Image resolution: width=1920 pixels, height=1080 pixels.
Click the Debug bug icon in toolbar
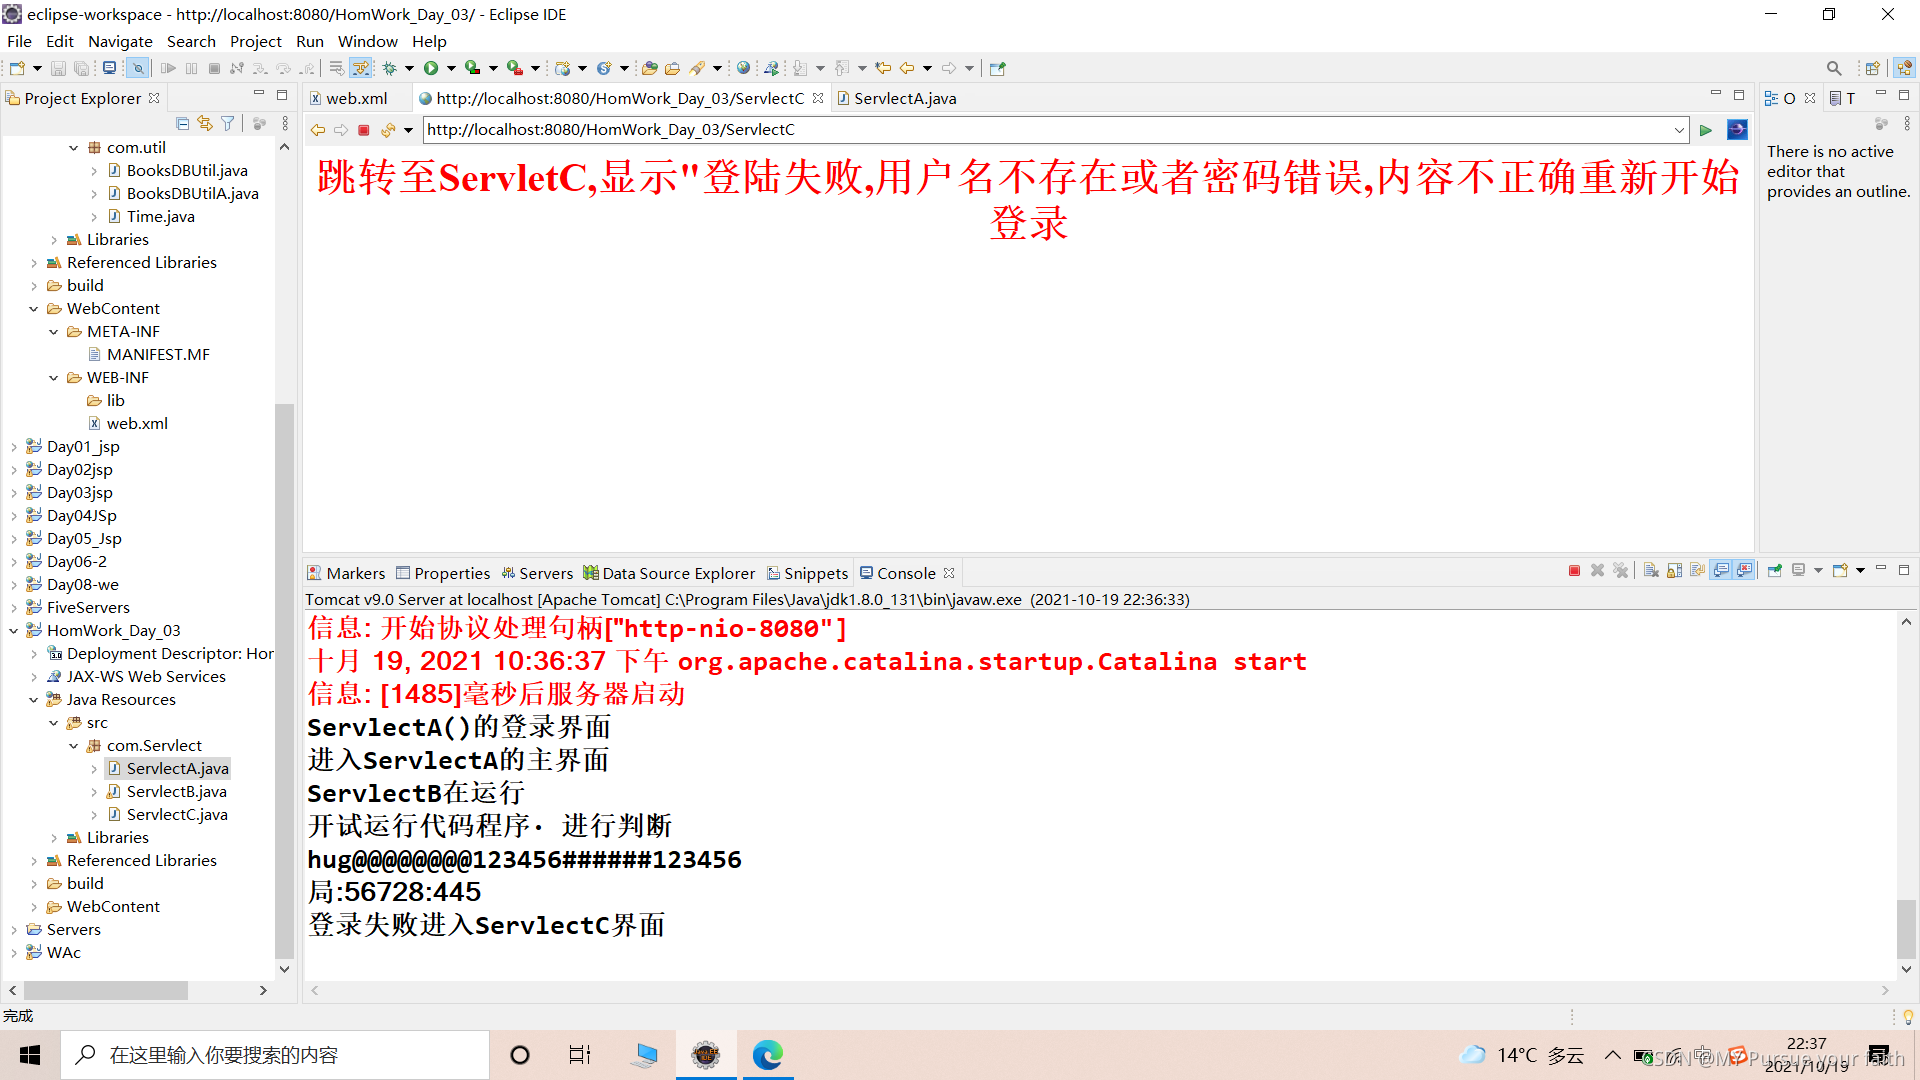point(390,68)
